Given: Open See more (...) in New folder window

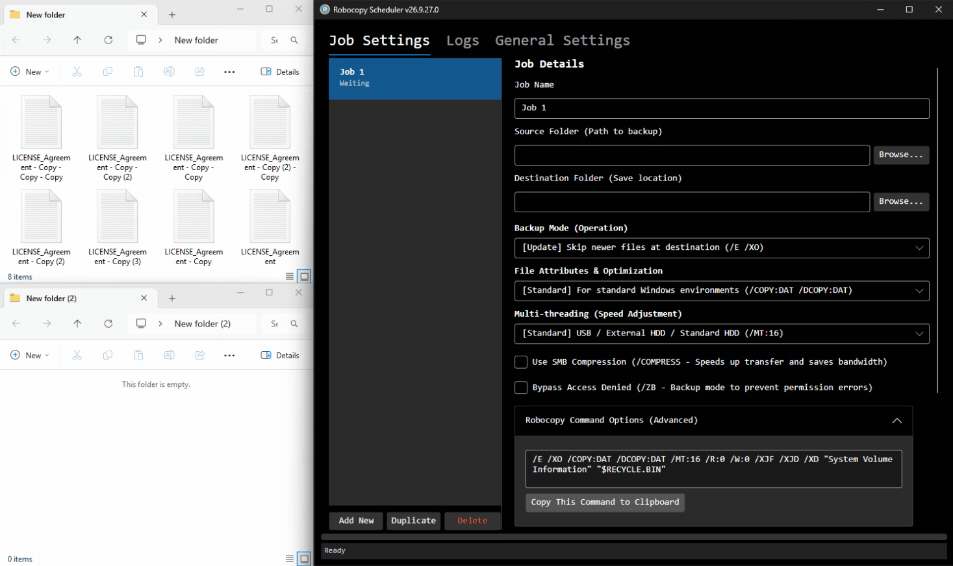Looking at the screenshot, I should [229, 72].
